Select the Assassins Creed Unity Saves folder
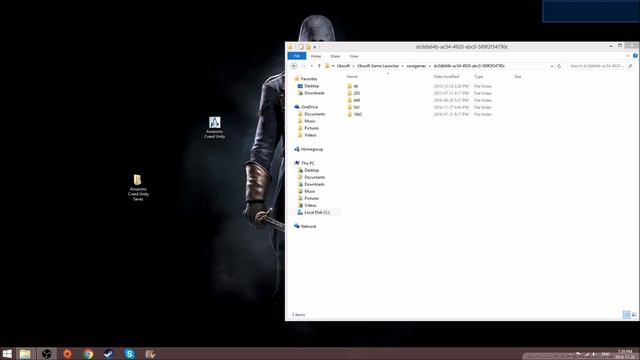The image size is (640, 360). [x=138, y=187]
